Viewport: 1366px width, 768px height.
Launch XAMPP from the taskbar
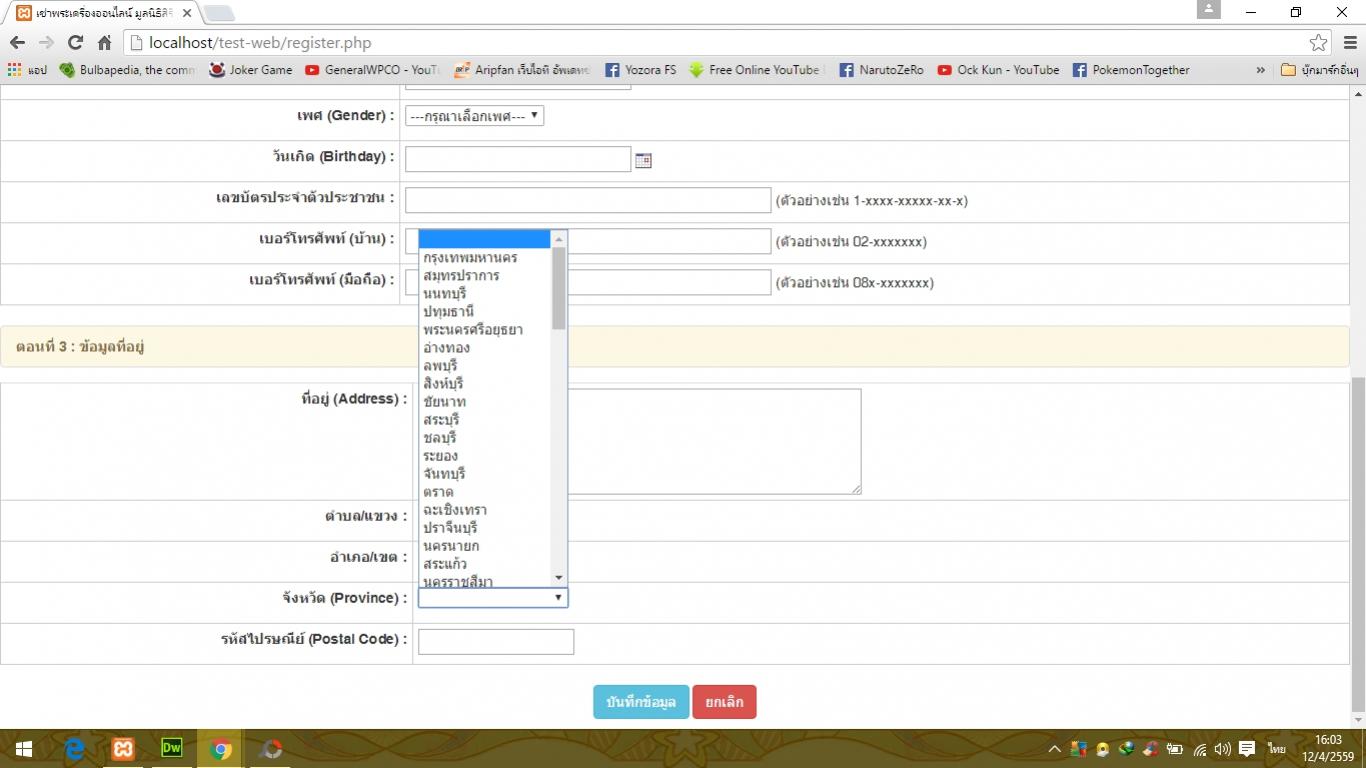click(123, 749)
